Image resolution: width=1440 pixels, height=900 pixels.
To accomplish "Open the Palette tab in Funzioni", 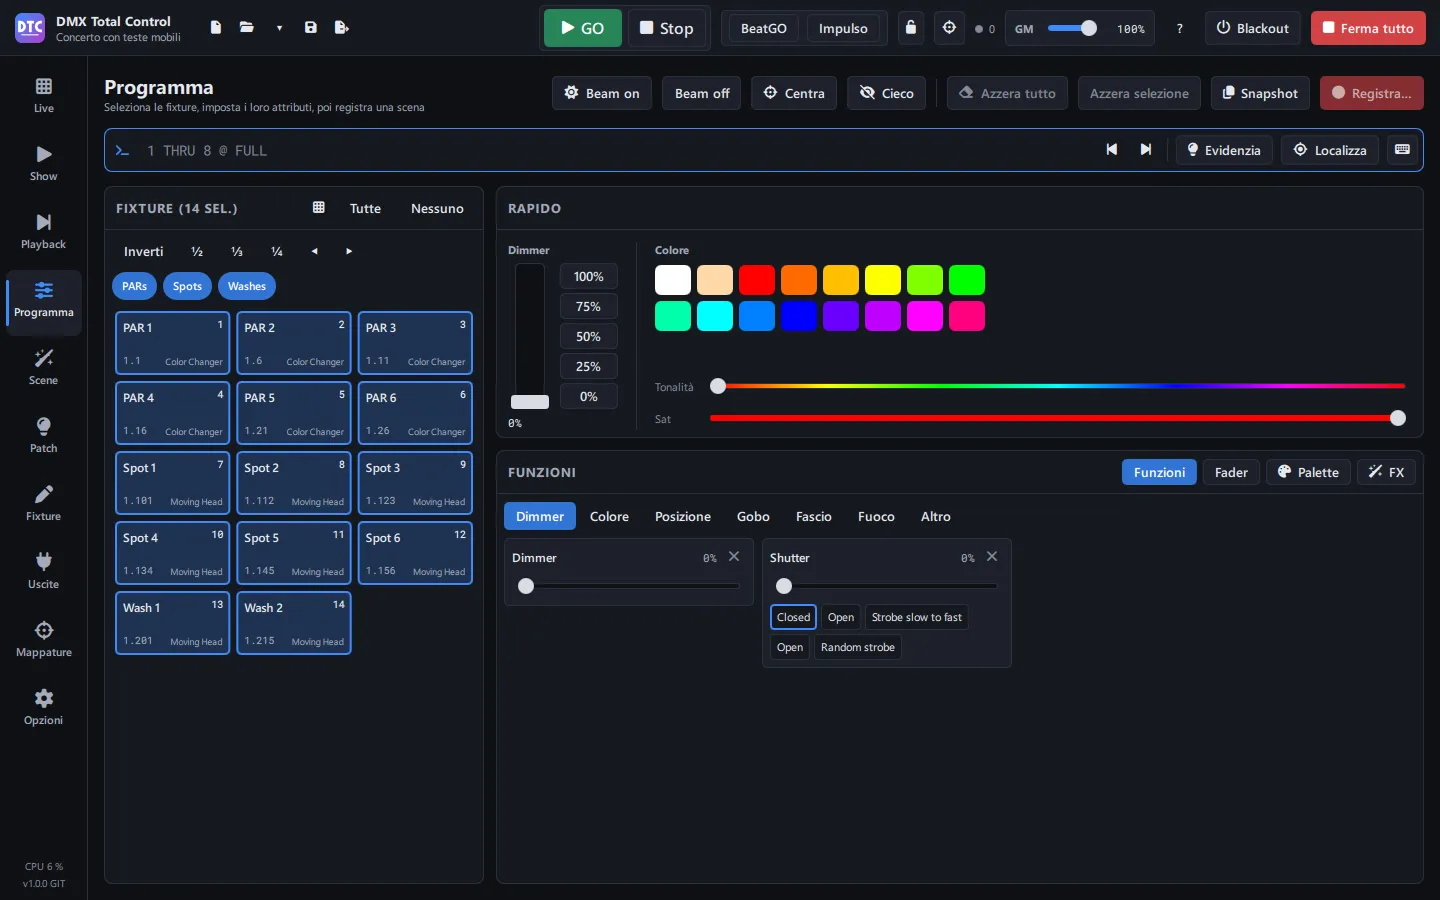I will 1308,472.
